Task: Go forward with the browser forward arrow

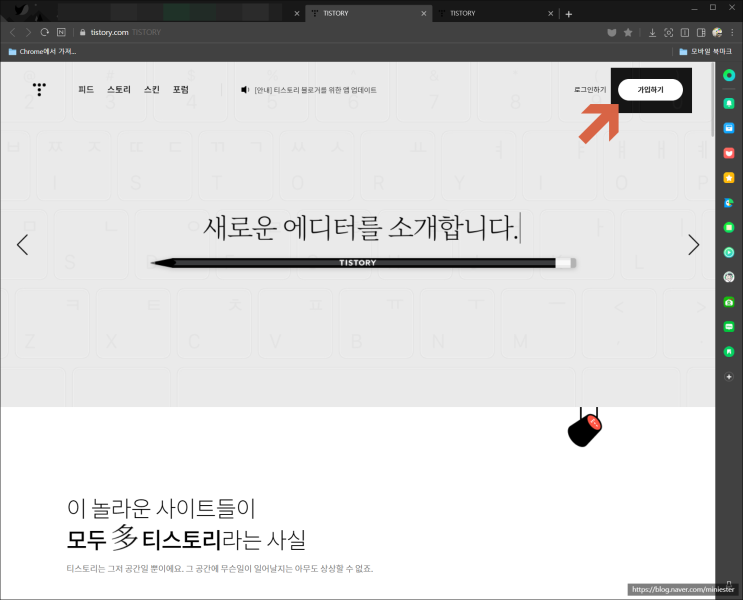Action: click(28, 32)
